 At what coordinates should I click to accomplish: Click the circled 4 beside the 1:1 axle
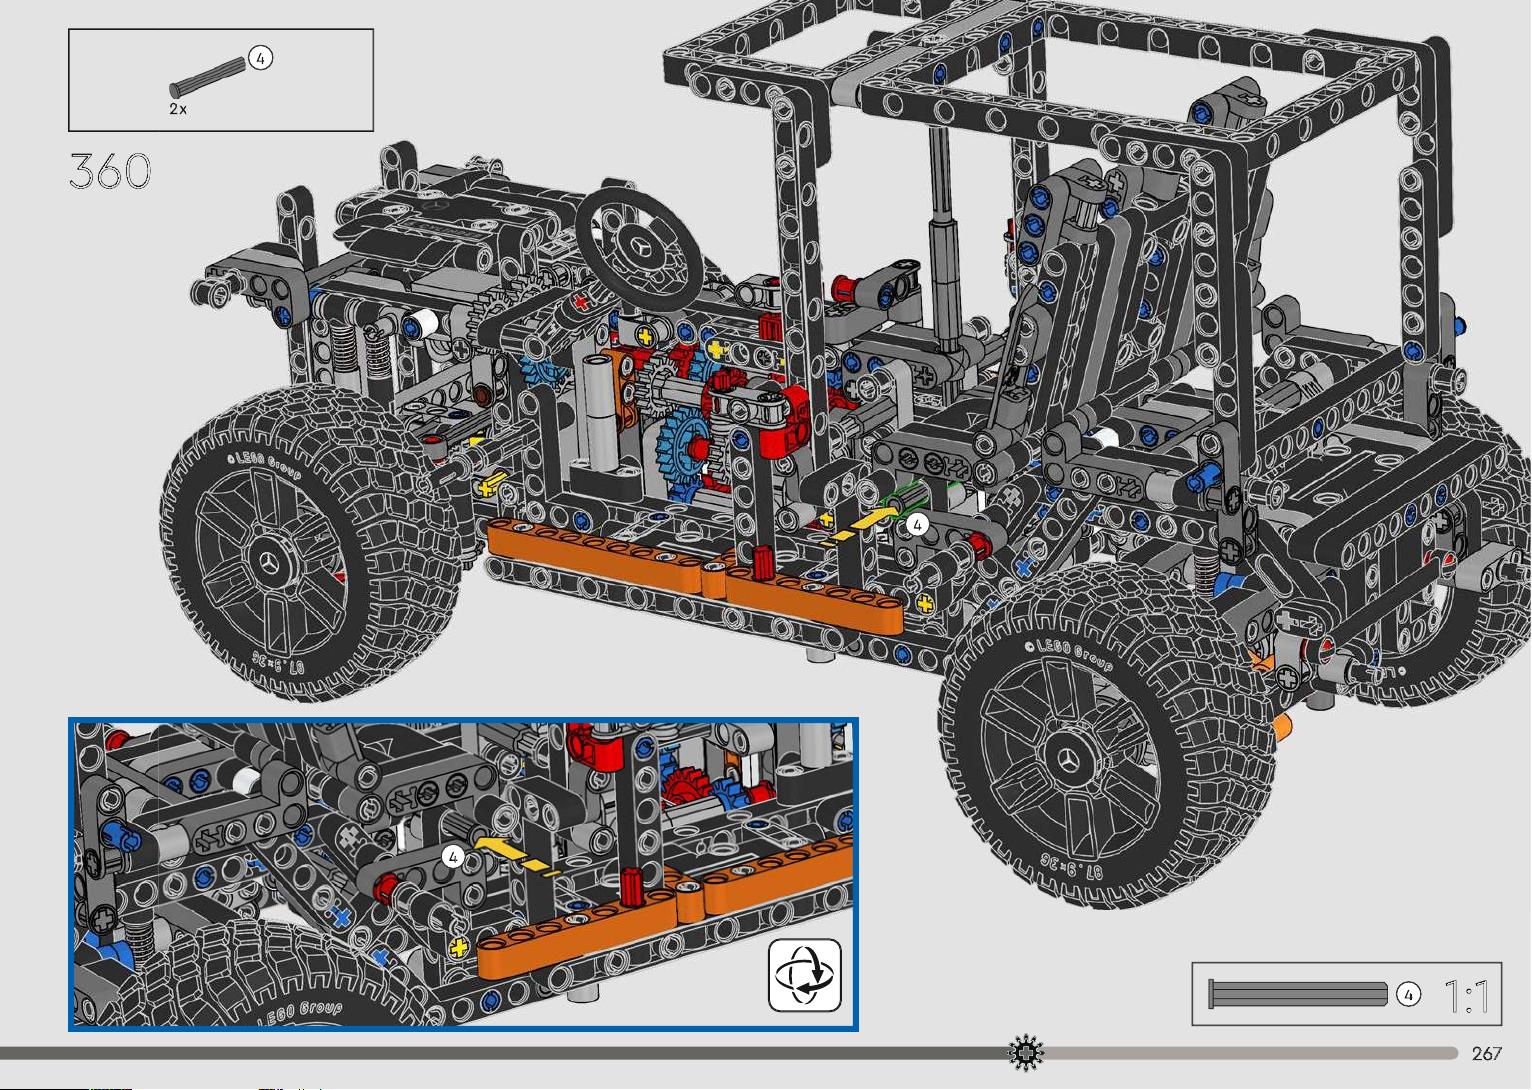[1408, 994]
